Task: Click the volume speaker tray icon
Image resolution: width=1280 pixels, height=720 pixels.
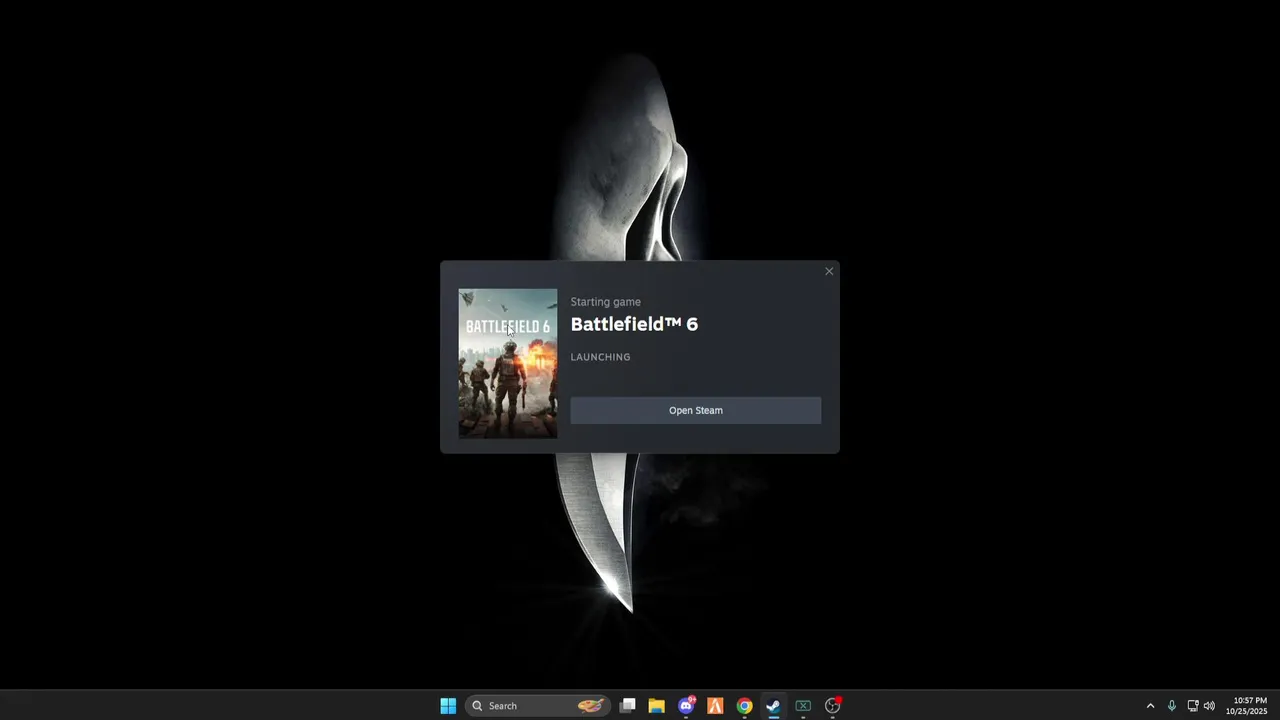Action: (x=1209, y=706)
